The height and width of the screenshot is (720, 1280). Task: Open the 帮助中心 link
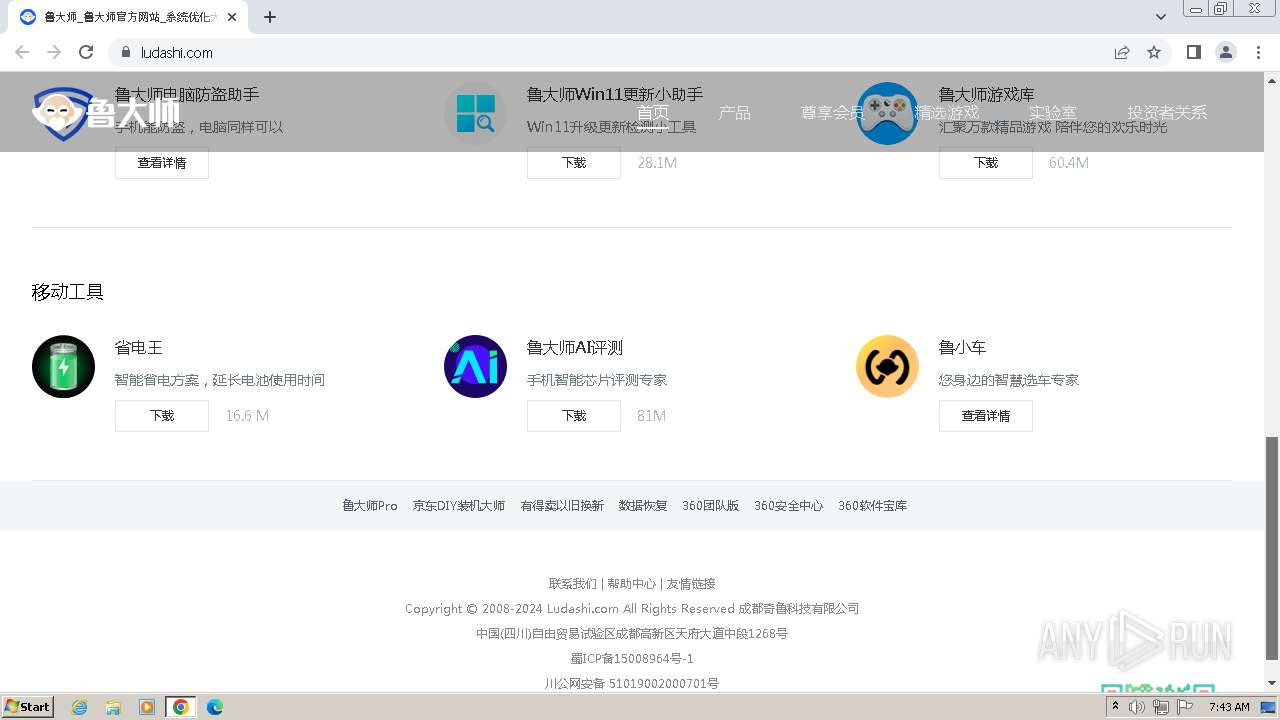tap(632, 584)
